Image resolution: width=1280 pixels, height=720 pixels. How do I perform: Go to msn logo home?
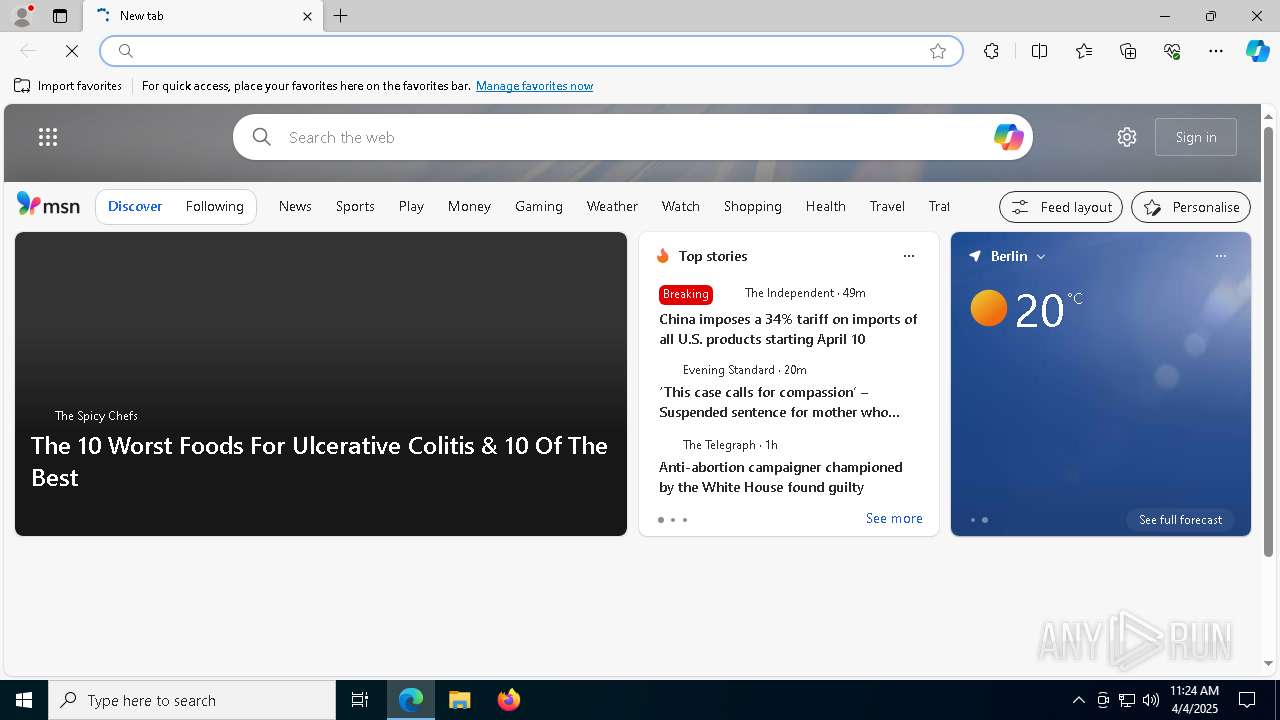pos(48,205)
